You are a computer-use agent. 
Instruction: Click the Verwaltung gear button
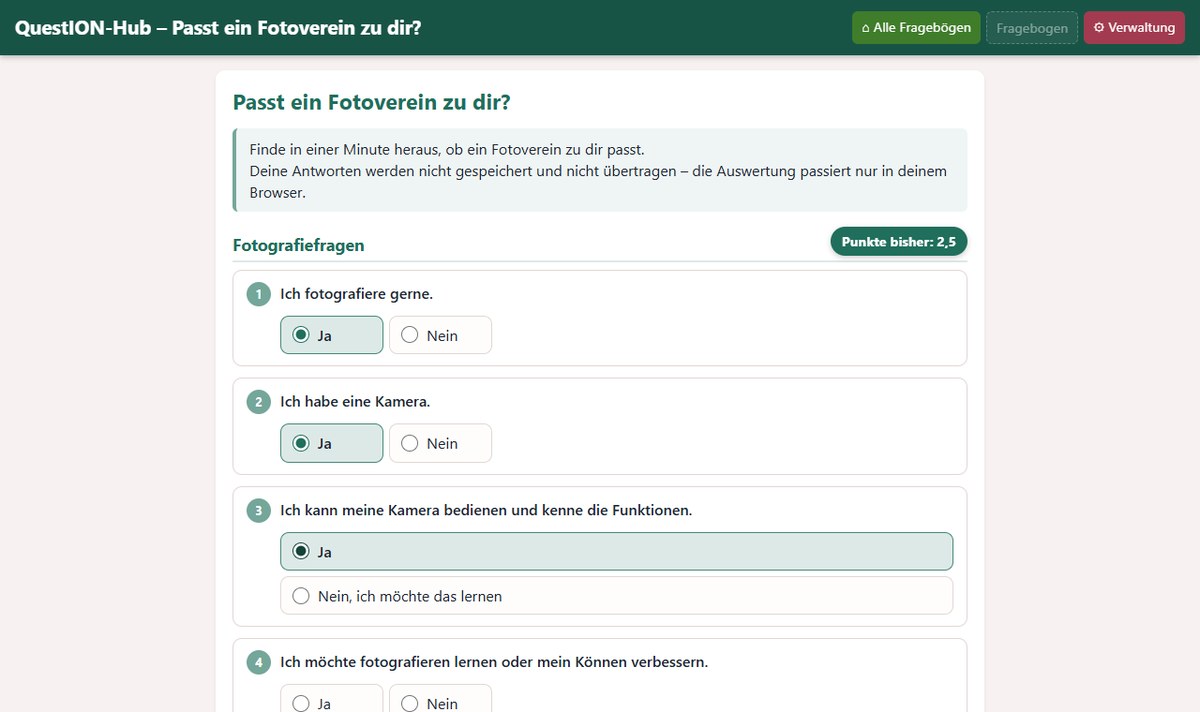click(x=1134, y=28)
